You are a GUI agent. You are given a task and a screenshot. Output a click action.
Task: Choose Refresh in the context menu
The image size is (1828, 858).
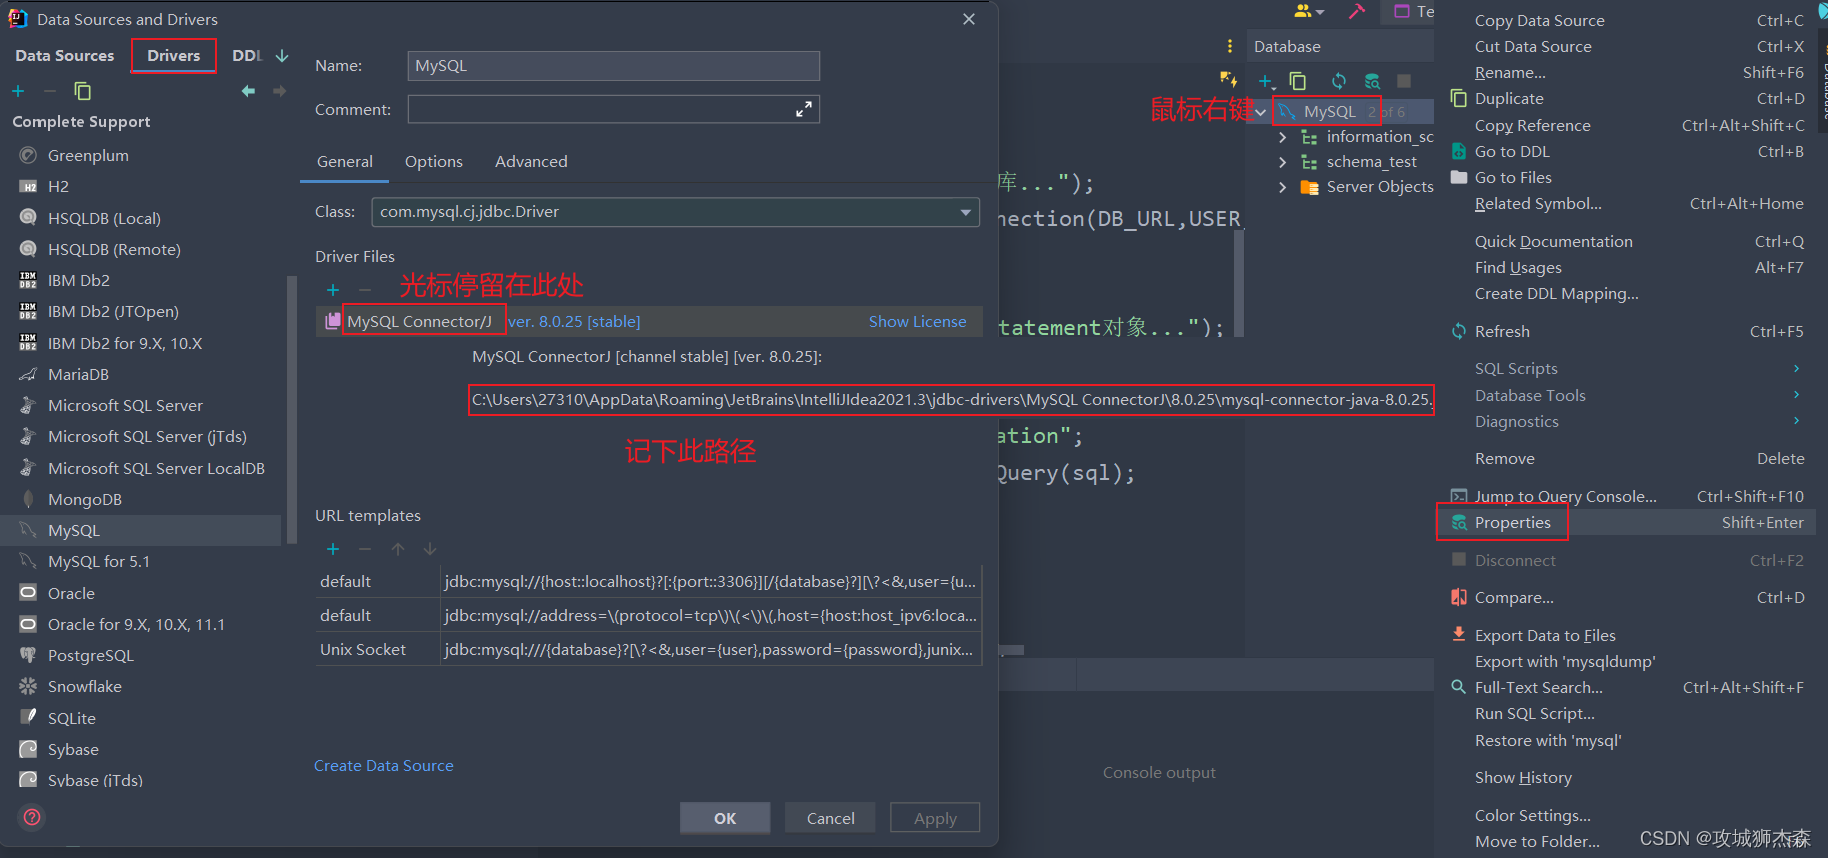(x=1625, y=331)
